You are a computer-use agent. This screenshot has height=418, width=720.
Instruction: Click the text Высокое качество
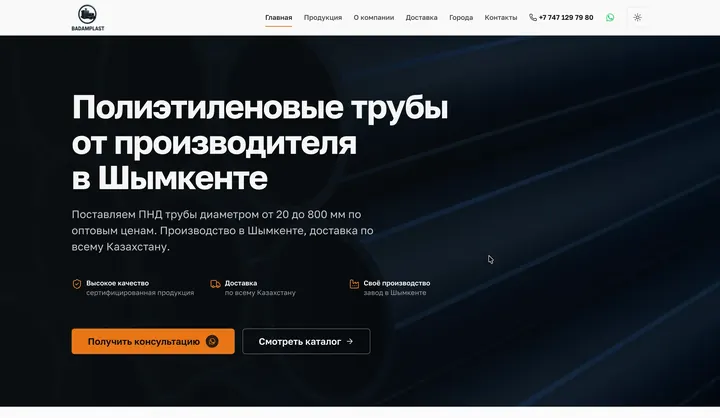[118, 283]
